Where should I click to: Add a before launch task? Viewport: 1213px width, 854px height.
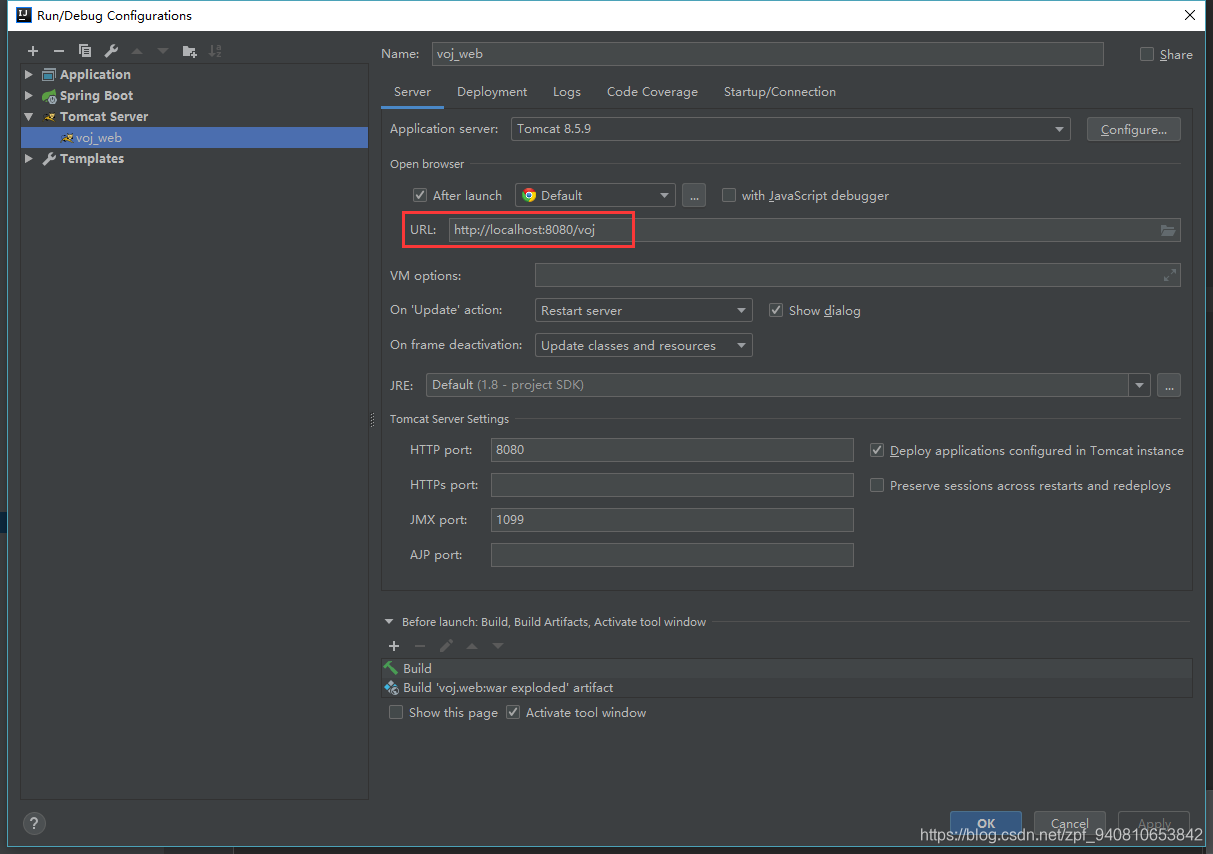coord(394,646)
